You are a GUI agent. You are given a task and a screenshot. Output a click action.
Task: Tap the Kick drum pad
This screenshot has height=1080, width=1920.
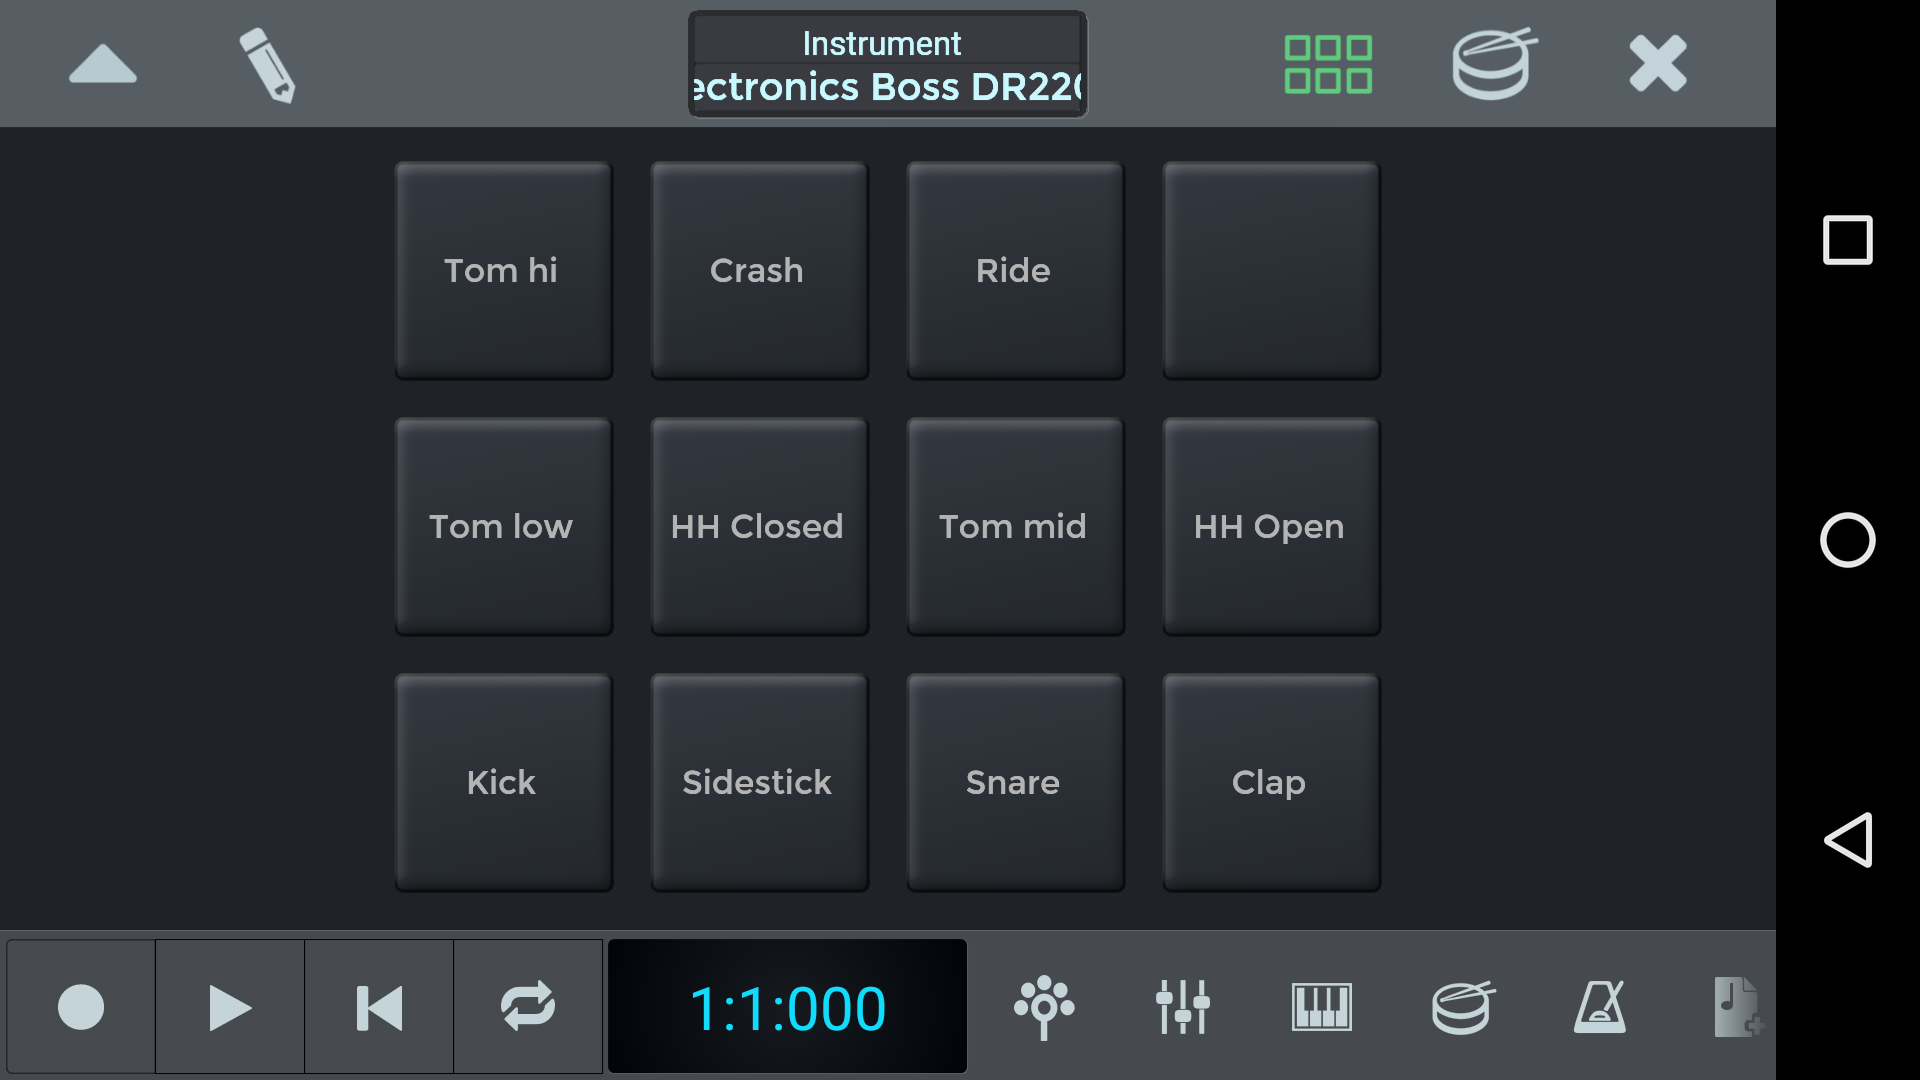(500, 783)
